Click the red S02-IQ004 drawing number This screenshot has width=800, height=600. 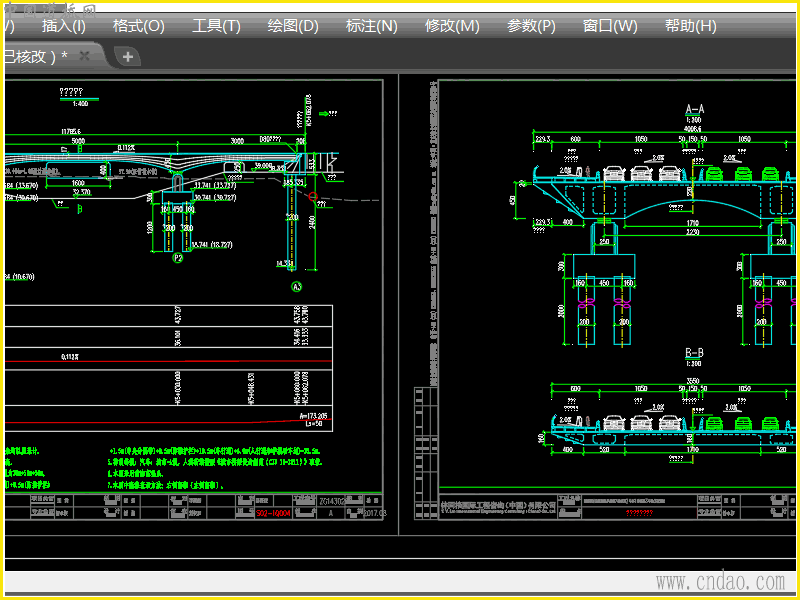coord(273,513)
